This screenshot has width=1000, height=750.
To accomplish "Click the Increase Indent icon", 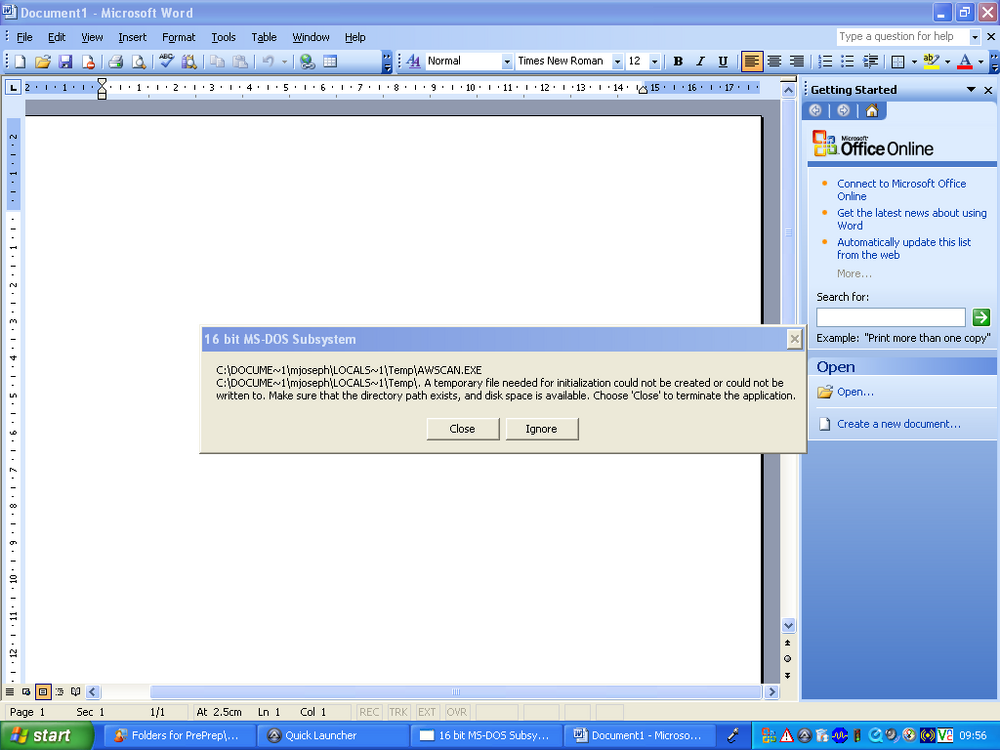I will [x=870, y=61].
